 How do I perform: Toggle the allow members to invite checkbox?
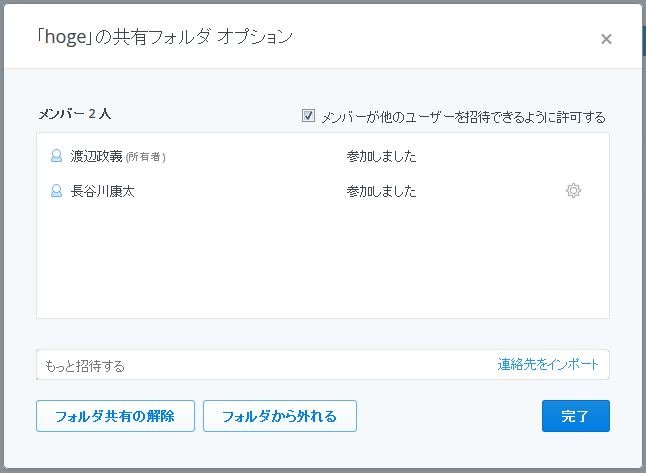pyautogui.click(x=308, y=116)
